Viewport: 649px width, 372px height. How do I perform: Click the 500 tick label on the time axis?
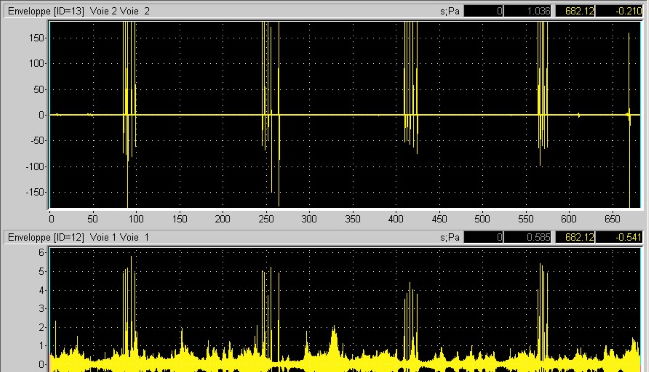coord(482,219)
